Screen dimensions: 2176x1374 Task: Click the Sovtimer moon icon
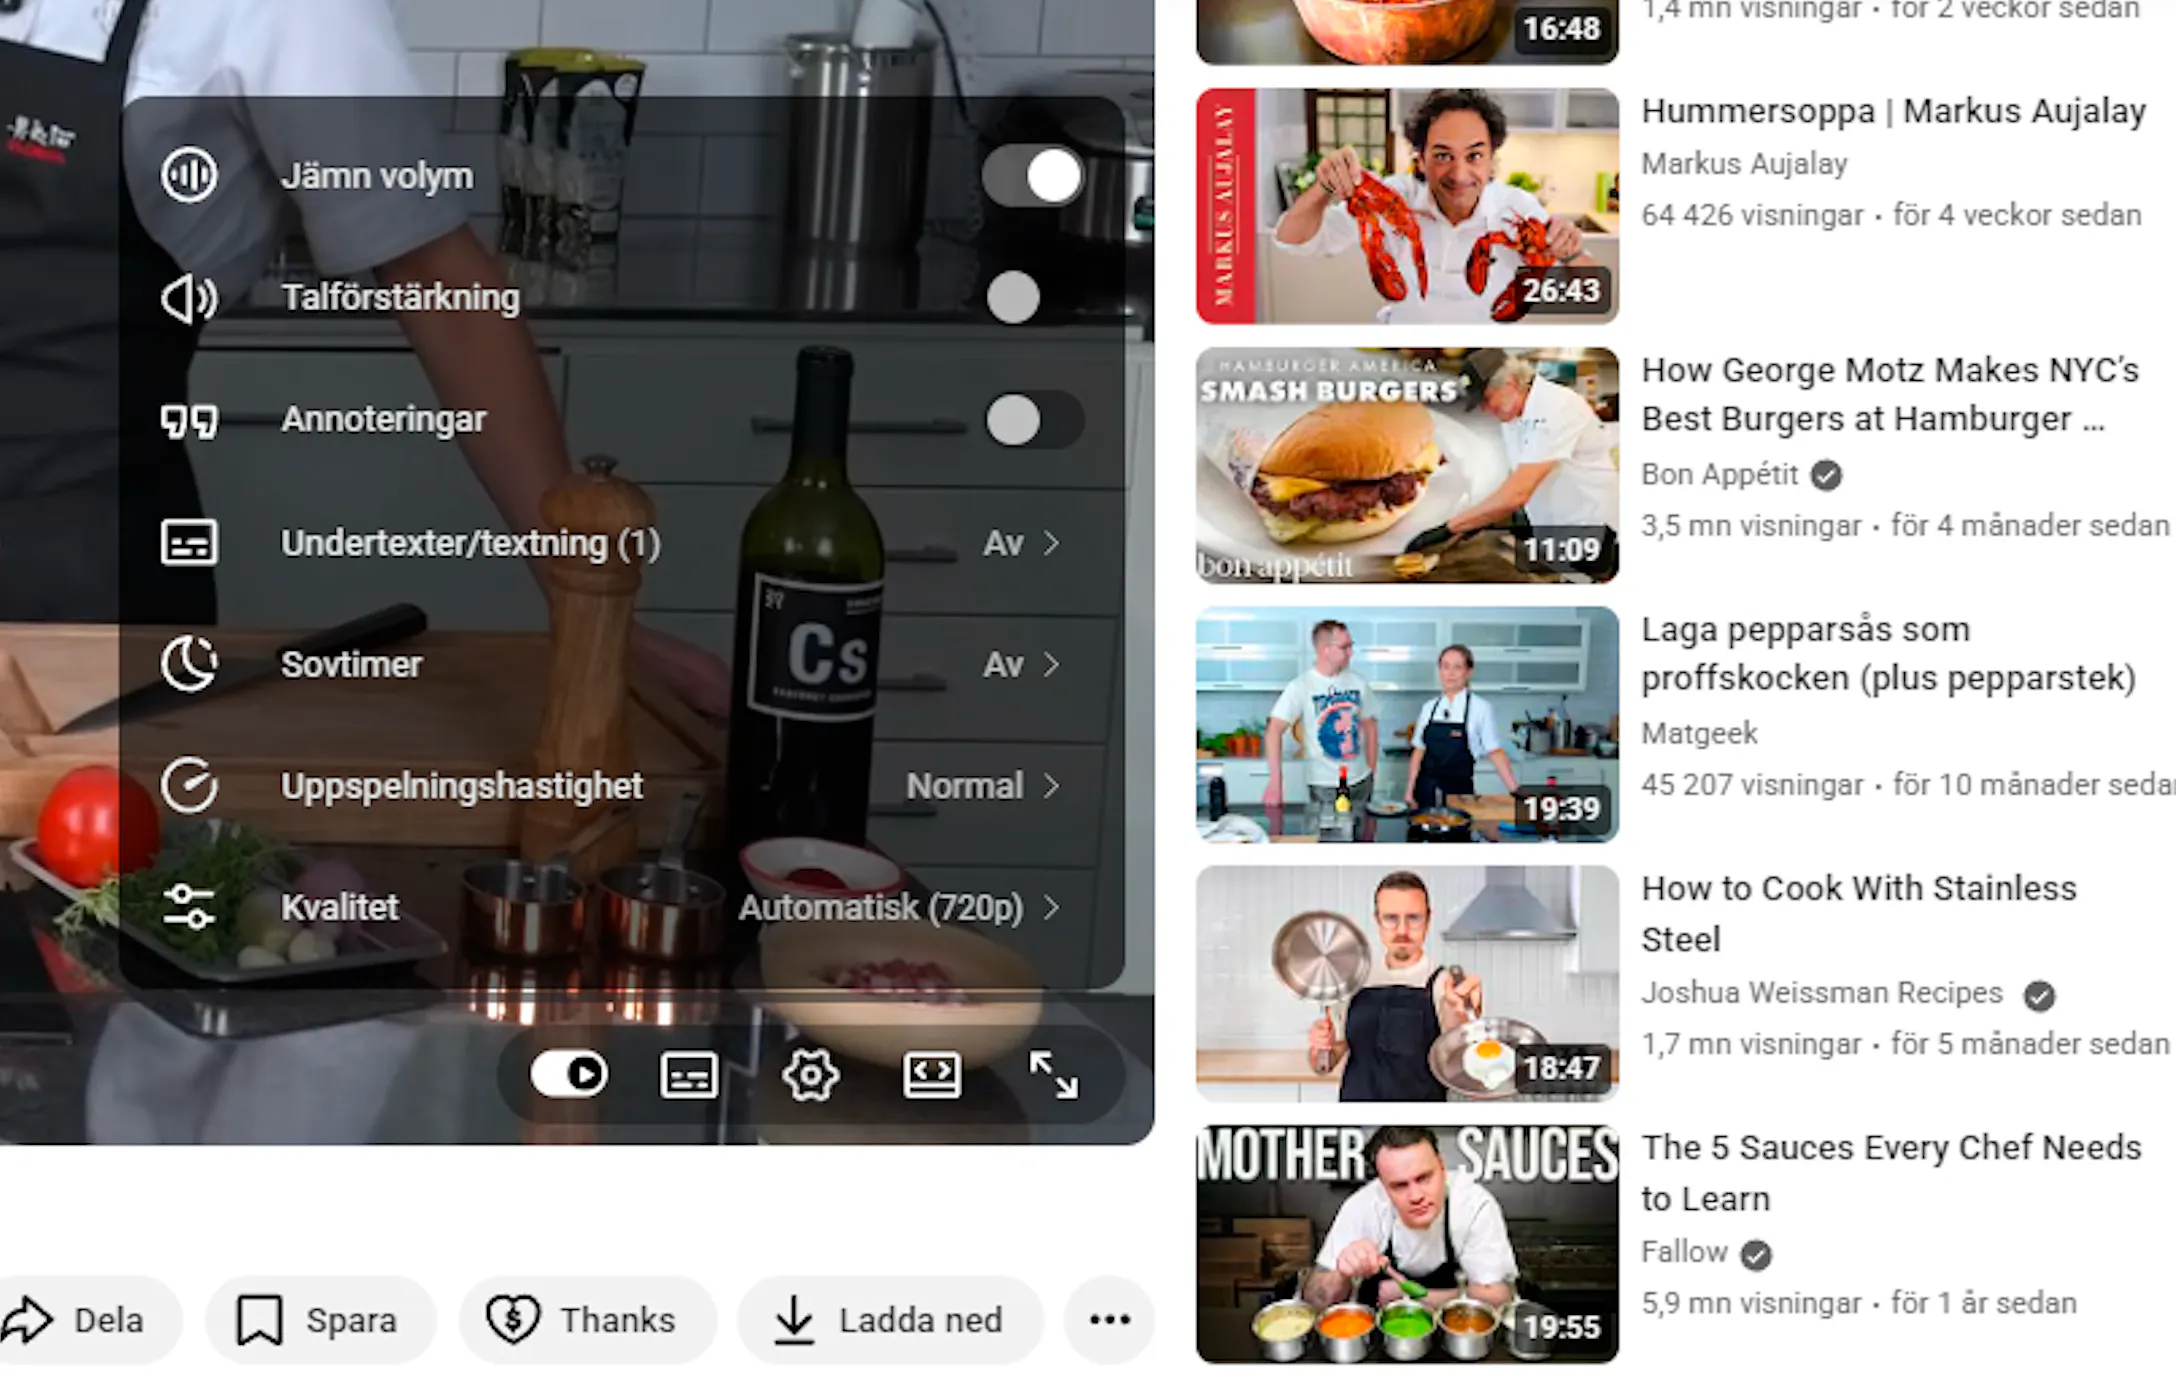189,664
